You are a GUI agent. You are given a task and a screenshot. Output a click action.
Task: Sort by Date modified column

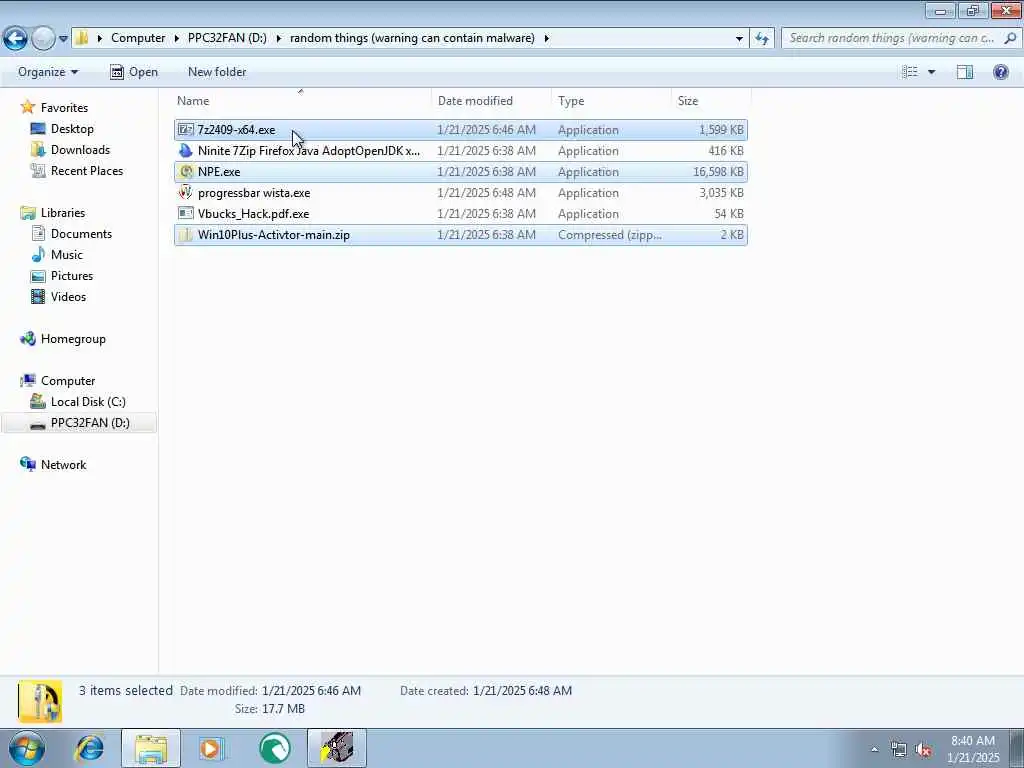(490, 101)
